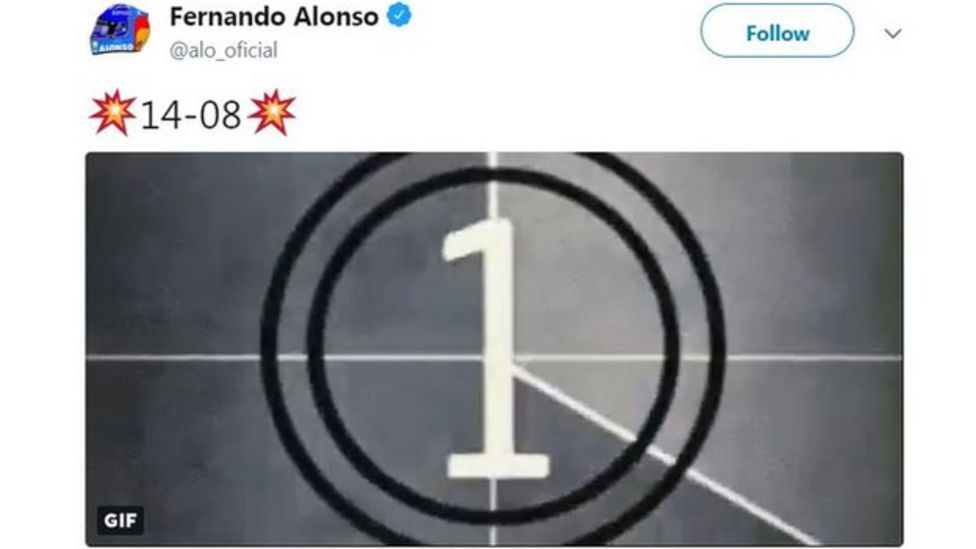This screenshot has width=976, height=549.
Task: Follow the @alo_oficial account
Action: (x=777, y=31)
